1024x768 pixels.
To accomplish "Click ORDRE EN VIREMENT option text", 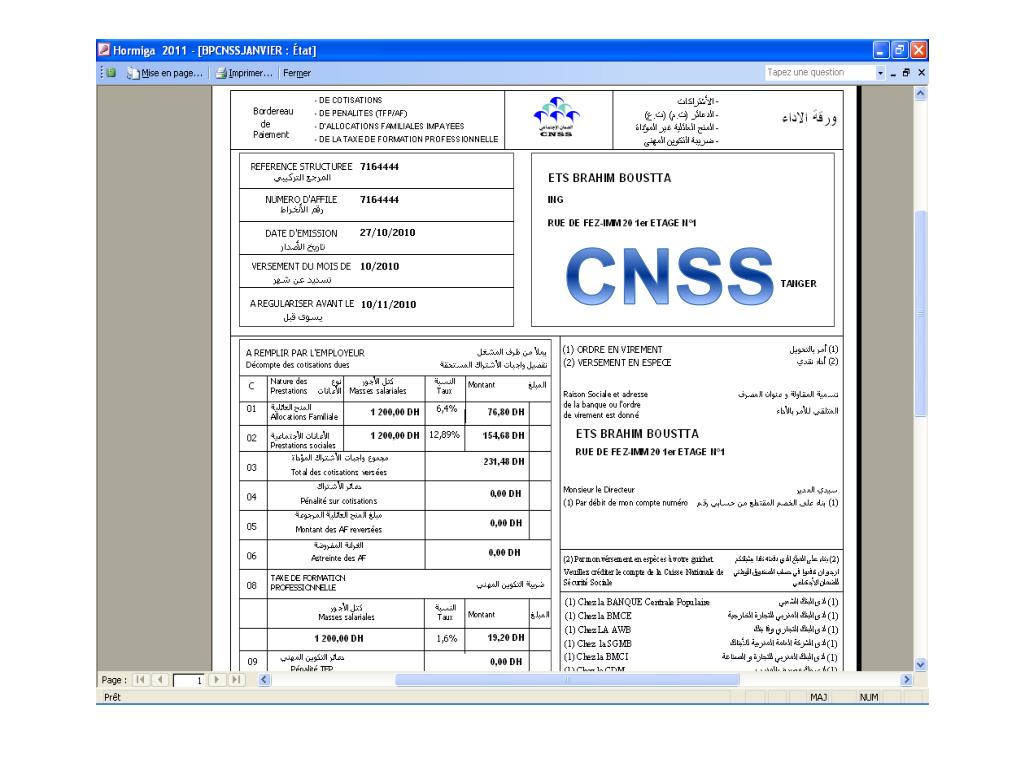I will pyautogui.click(x=613, y=349).
